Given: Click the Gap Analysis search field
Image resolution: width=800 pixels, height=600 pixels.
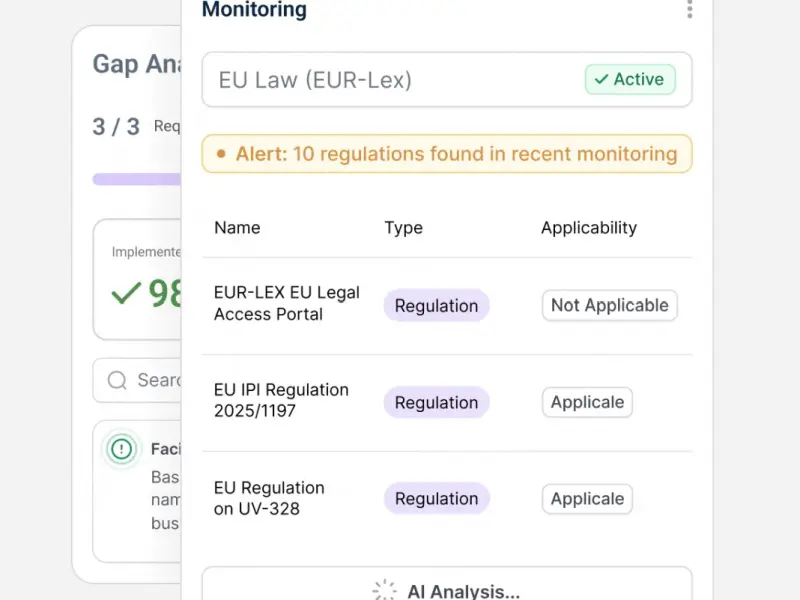Looking at the screenshot, I should 137,380.
